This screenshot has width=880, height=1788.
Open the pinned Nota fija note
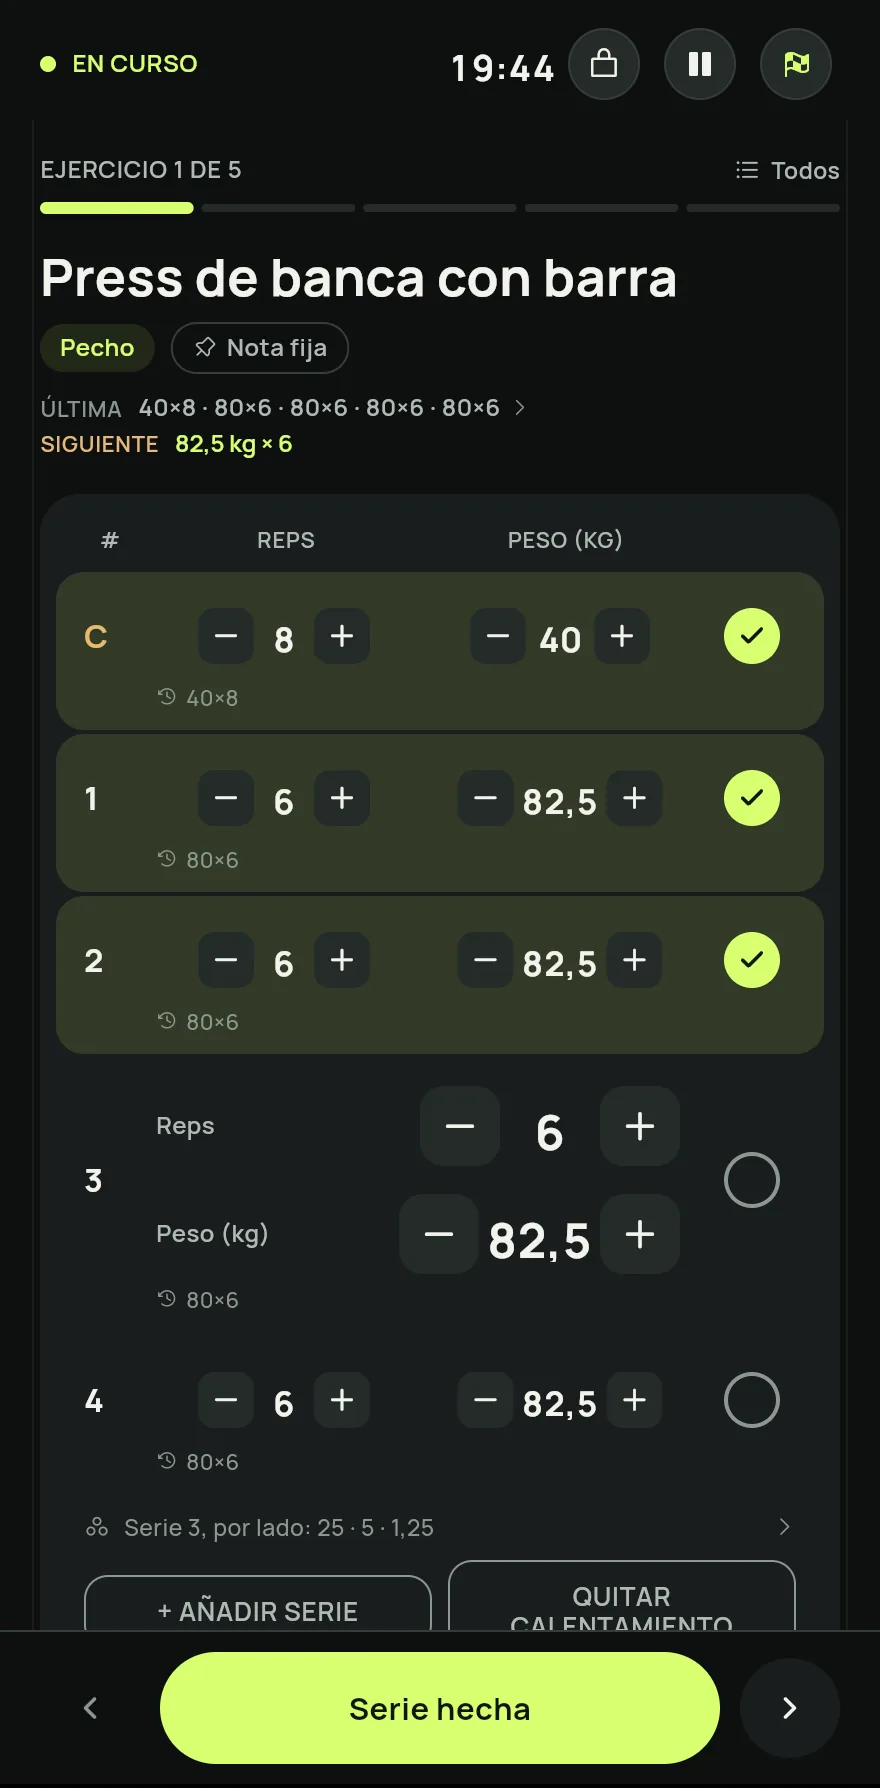click(260, 348)
